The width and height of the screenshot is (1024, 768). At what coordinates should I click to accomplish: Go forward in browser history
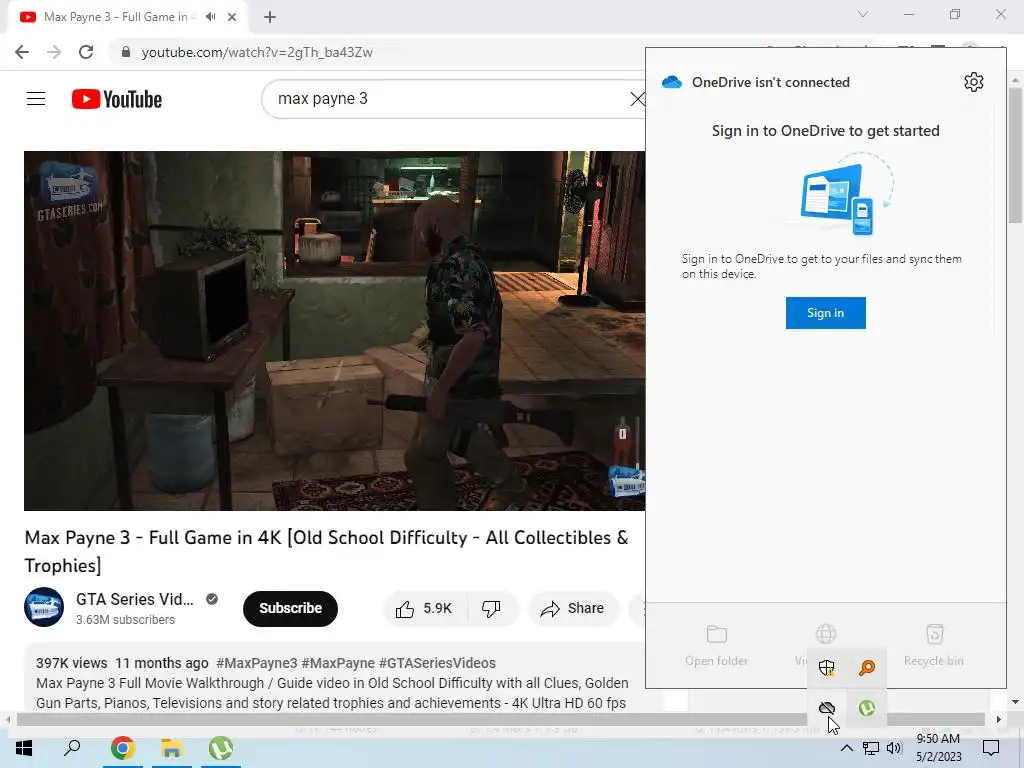54,52
